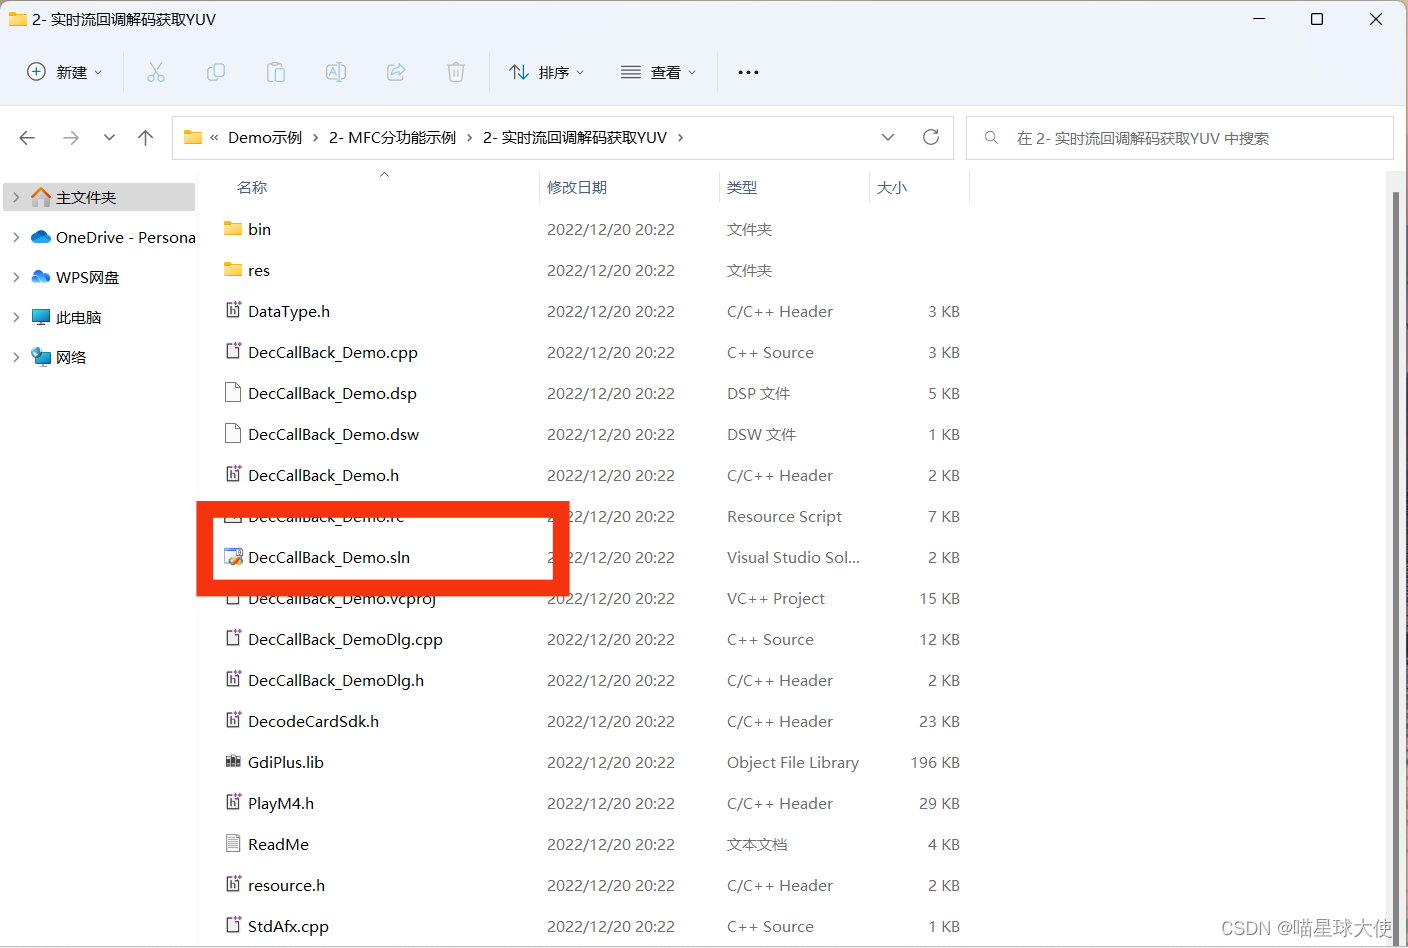Click the Paste clipboard icon

276,72
